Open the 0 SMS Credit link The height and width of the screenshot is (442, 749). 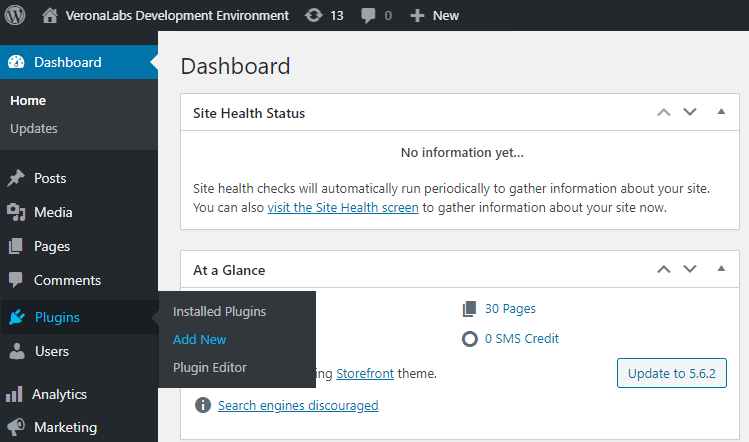[522, 339]
